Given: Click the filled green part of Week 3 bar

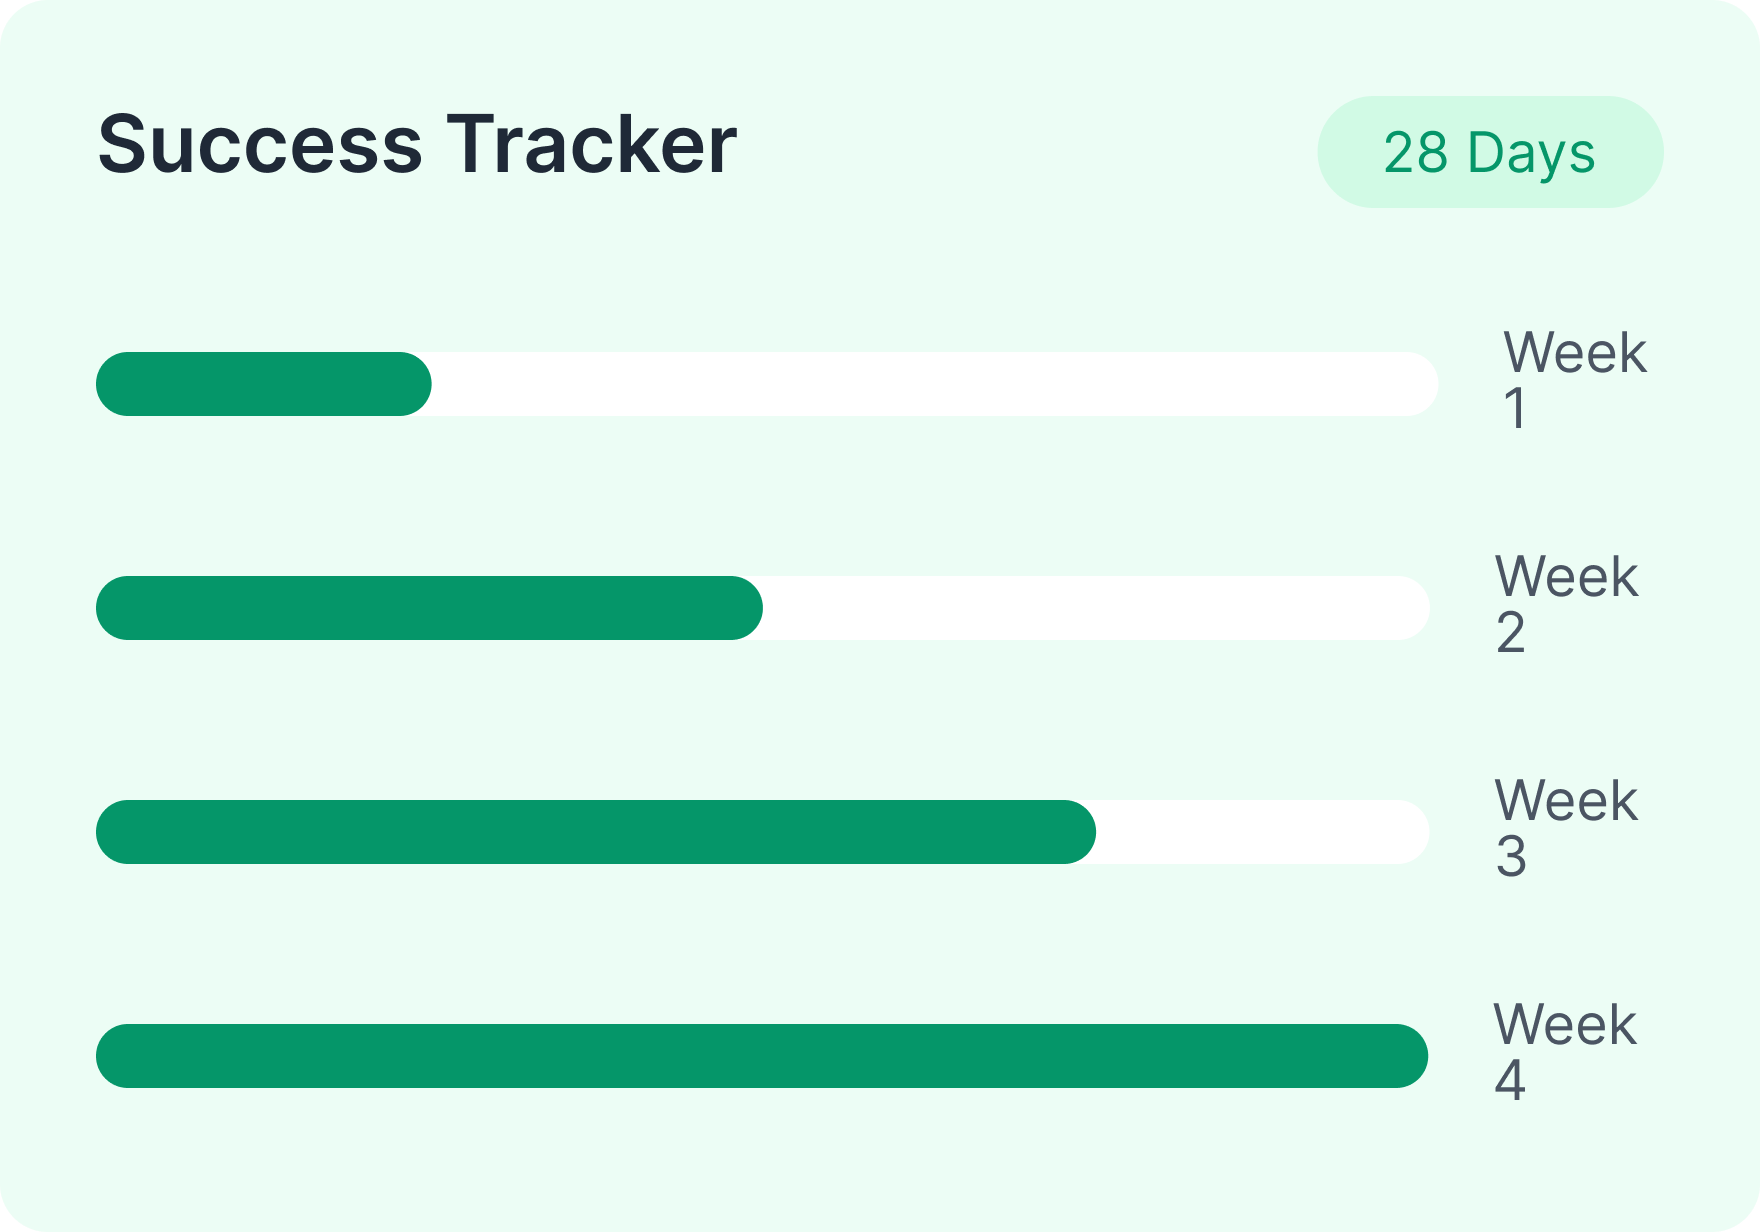Looking at the screenshot, I should (596, 832).
